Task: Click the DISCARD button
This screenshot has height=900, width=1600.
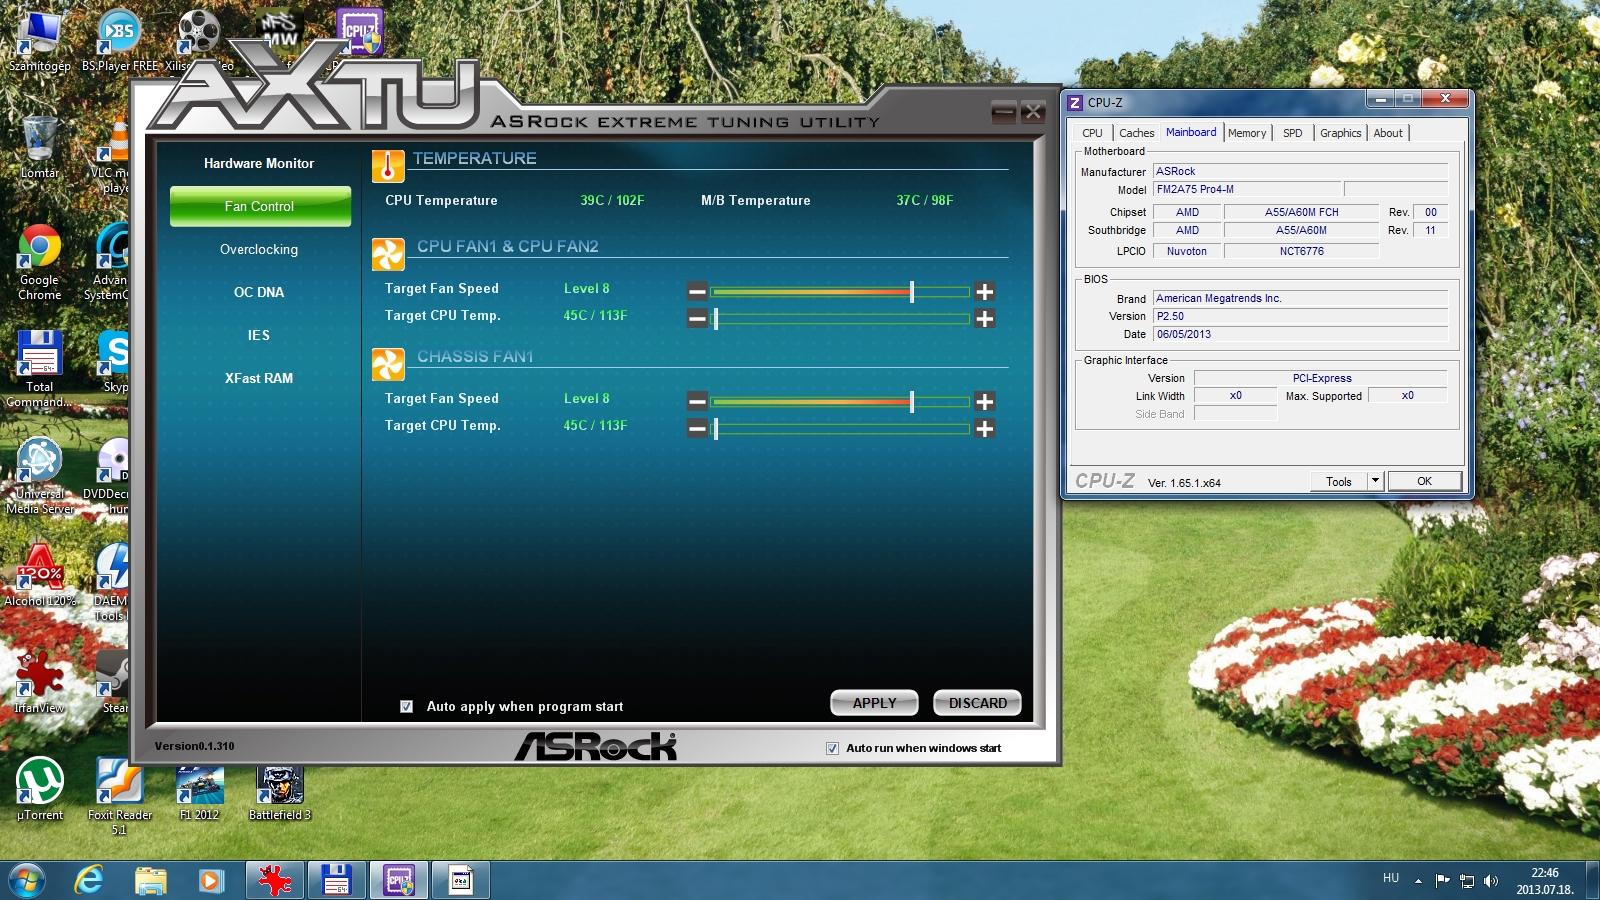Action: 977,703
